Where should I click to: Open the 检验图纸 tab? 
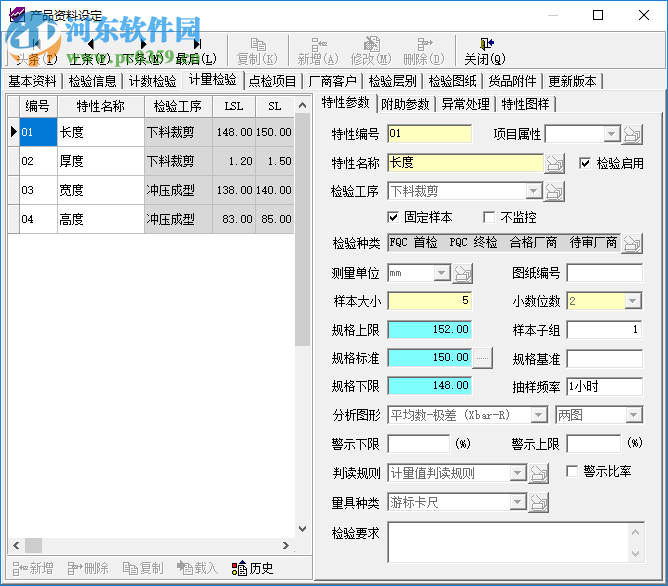tap(453, 81)
